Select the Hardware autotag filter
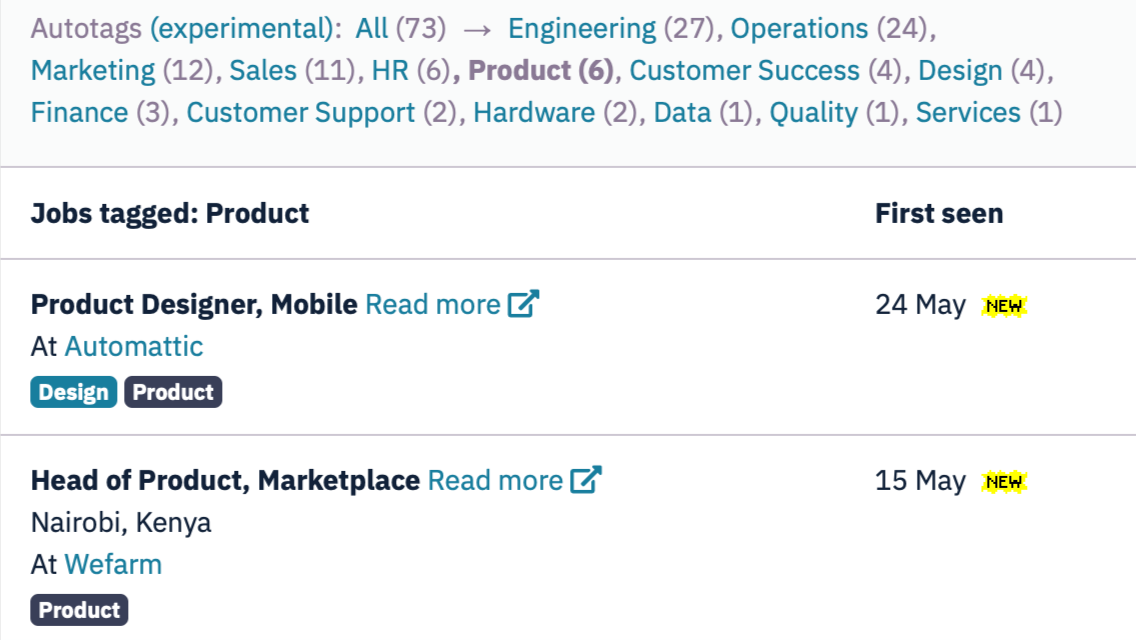Image resolution: width=1136 pixels, height=640 pixels. point(534,113)
